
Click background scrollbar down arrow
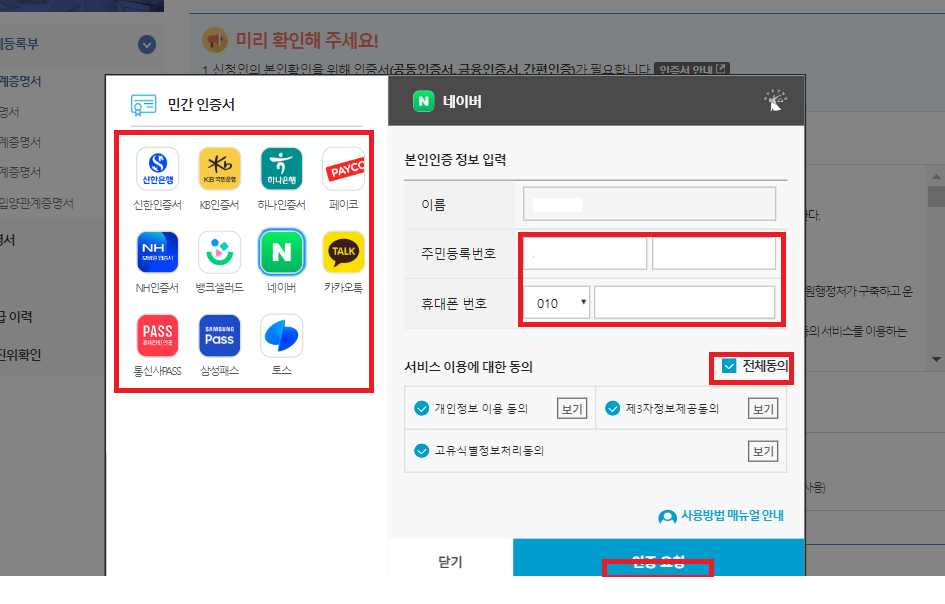point(936,359)
